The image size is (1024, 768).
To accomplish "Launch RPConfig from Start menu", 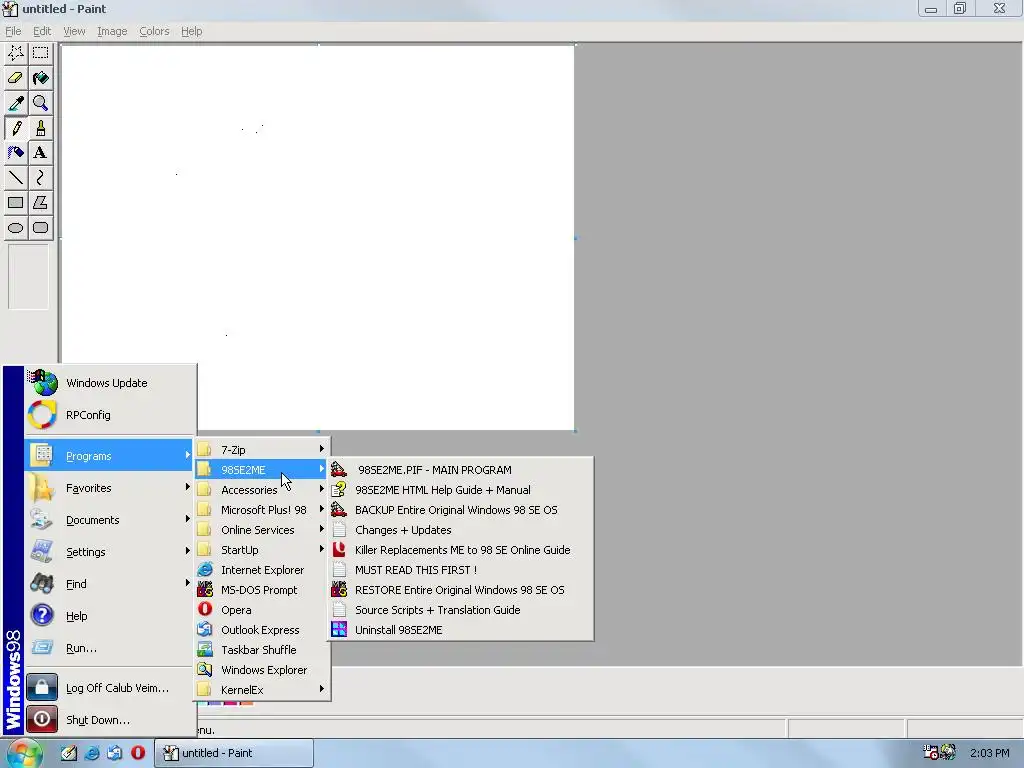I will click(110, 415).
